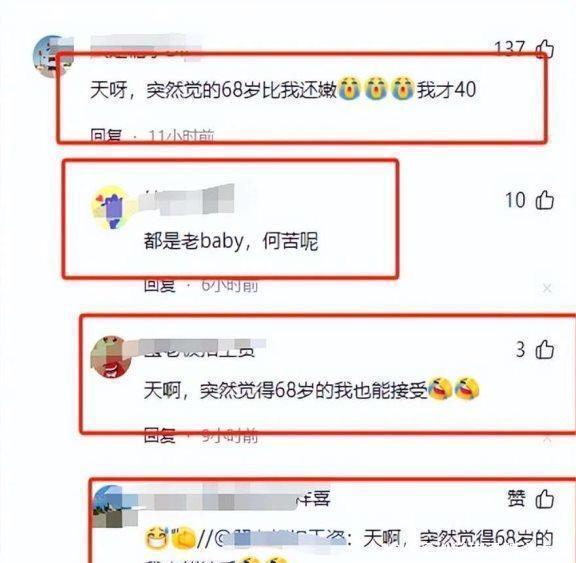Like the comment with 137 likes

[x=544, y=49]
